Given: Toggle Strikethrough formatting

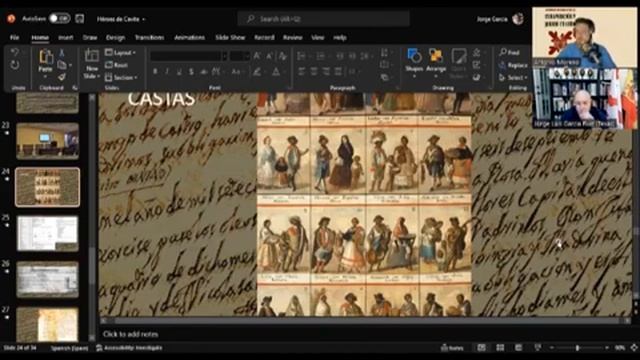Looking at the screenshot, I should click(203, 72).
